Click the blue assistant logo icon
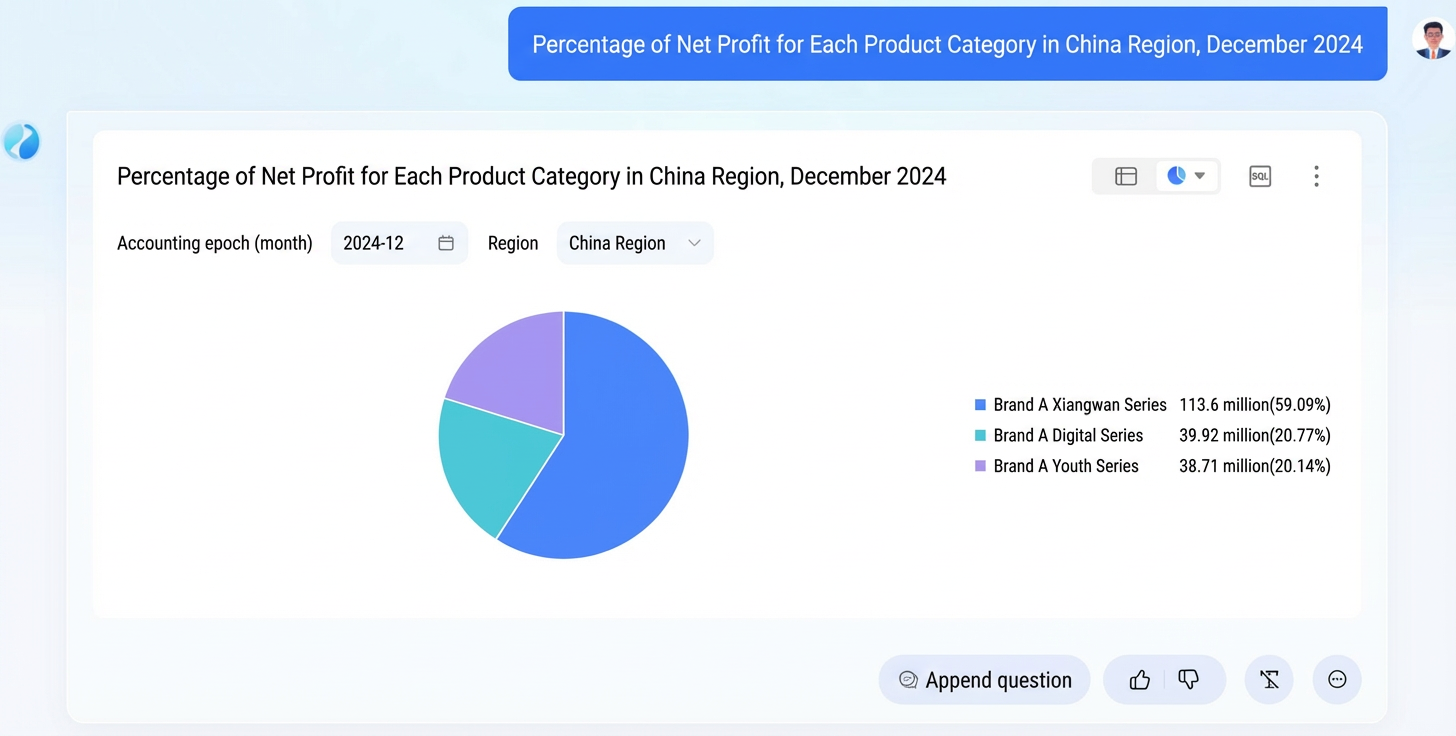Image resolution: width=1456 pixels, height=736 pixels. [x=21, y=142]
